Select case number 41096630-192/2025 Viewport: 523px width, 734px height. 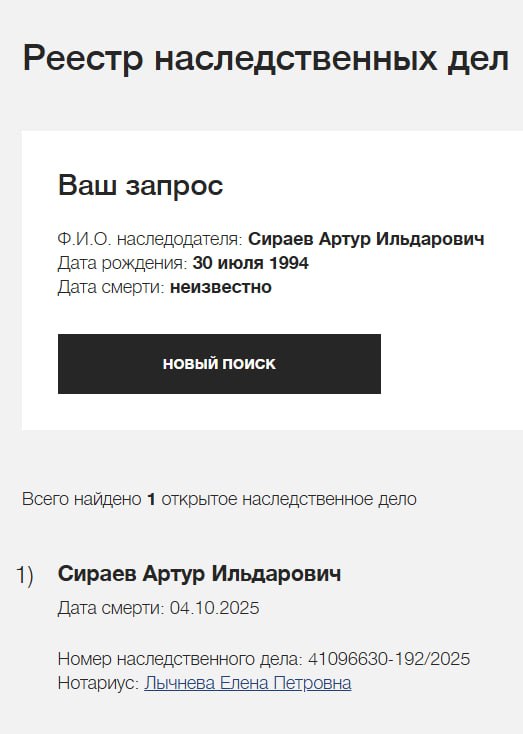click(389, 659)
